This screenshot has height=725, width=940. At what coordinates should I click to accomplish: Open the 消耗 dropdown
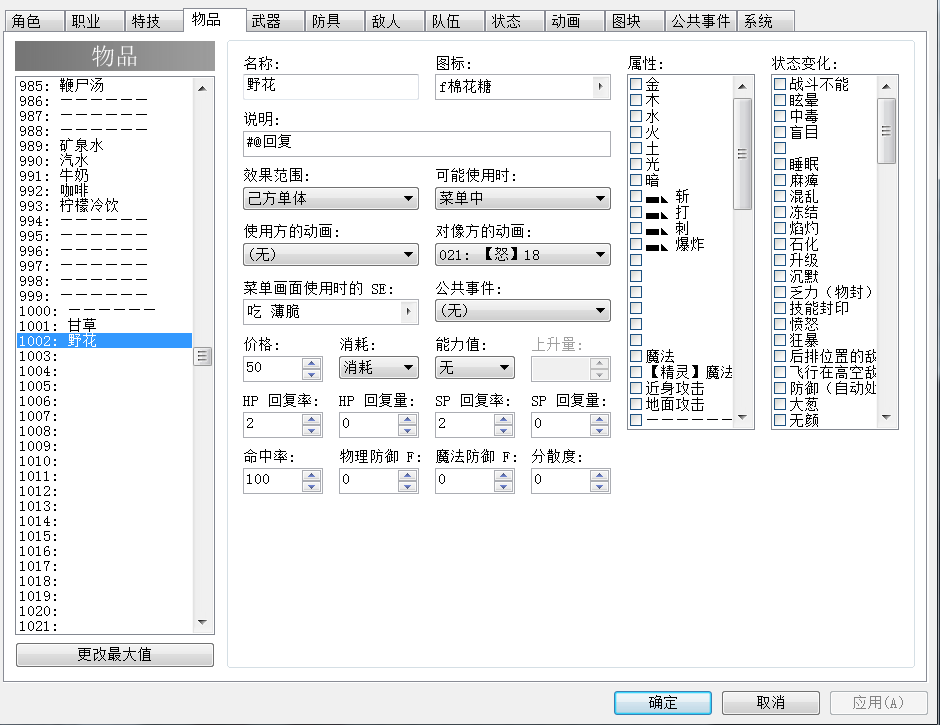(379, 368)
